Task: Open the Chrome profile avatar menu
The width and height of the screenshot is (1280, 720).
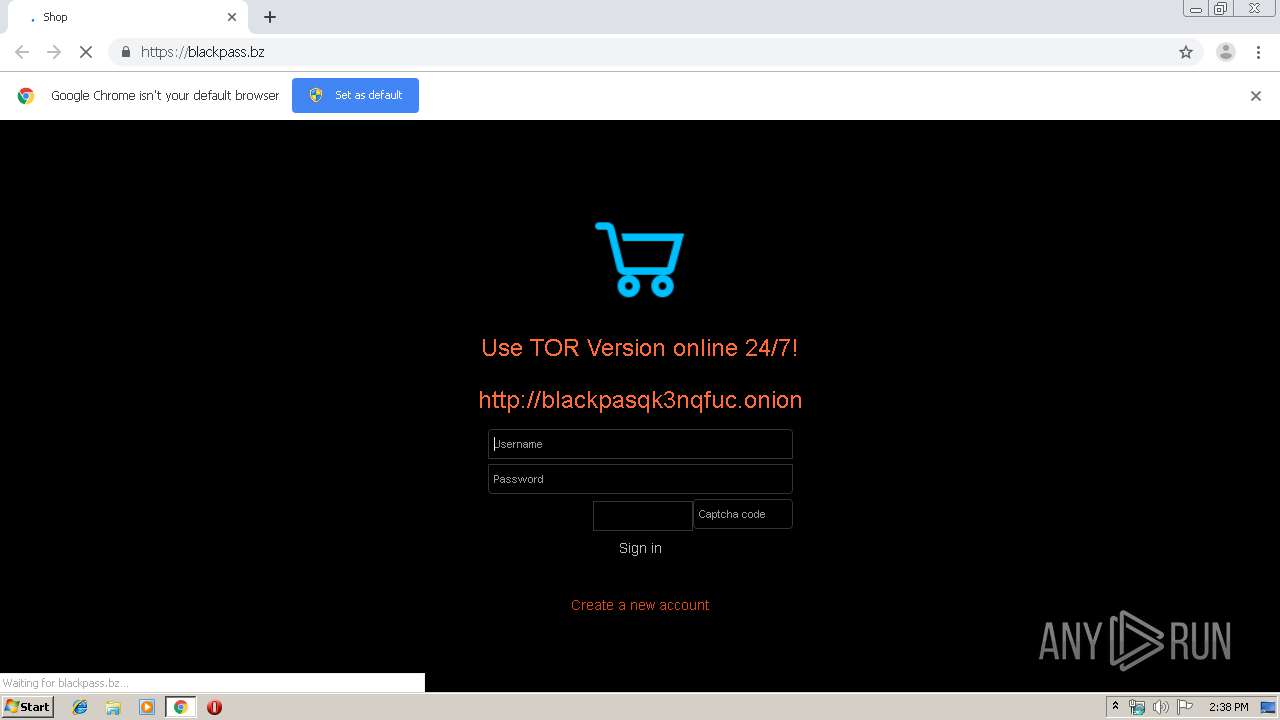Action: click(x=1226, y=52)
